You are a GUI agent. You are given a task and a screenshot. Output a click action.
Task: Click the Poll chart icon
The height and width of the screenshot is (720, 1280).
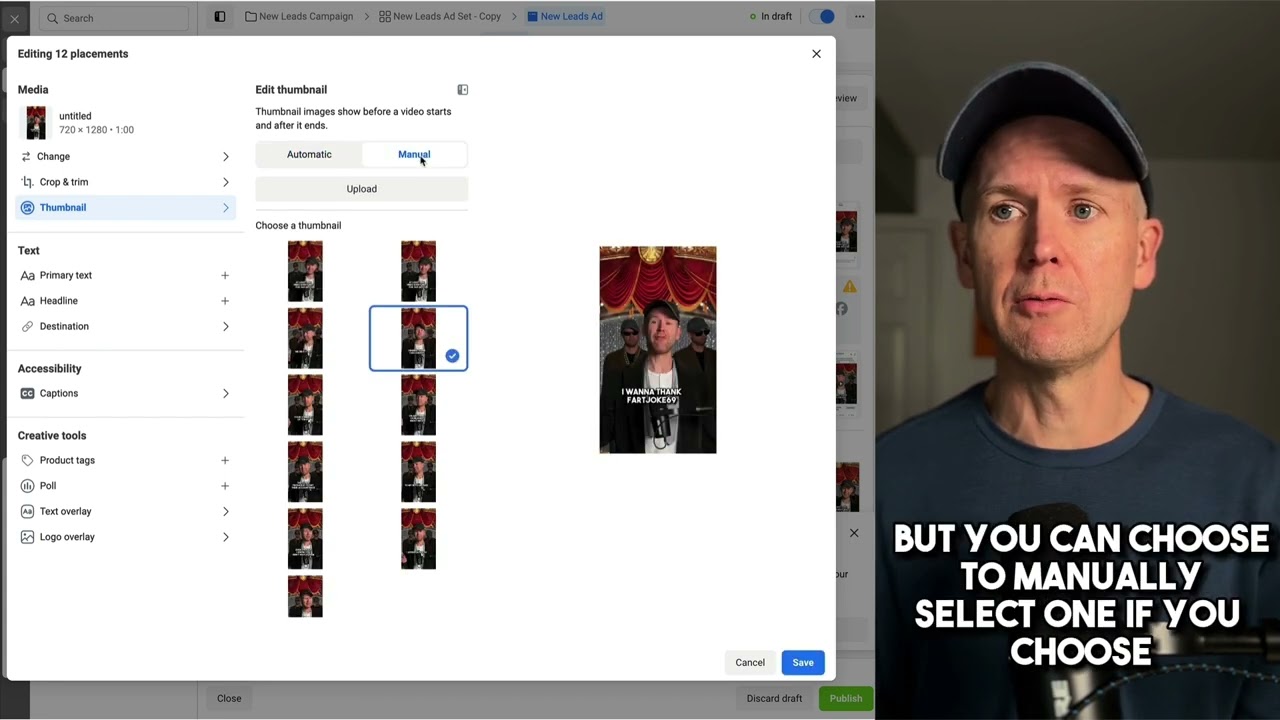27,486
